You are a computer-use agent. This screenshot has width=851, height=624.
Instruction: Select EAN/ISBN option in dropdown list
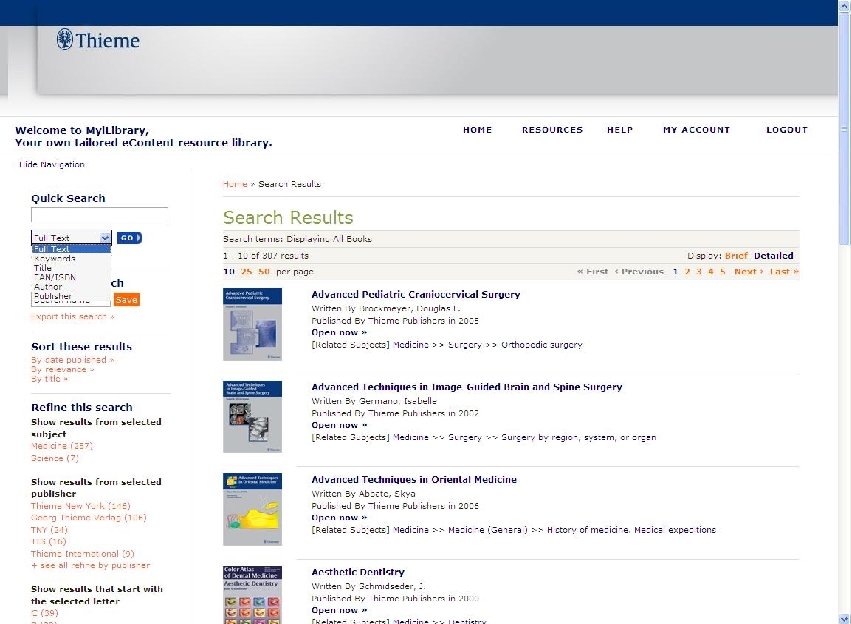pyautogui.click(x=71, y=277)
